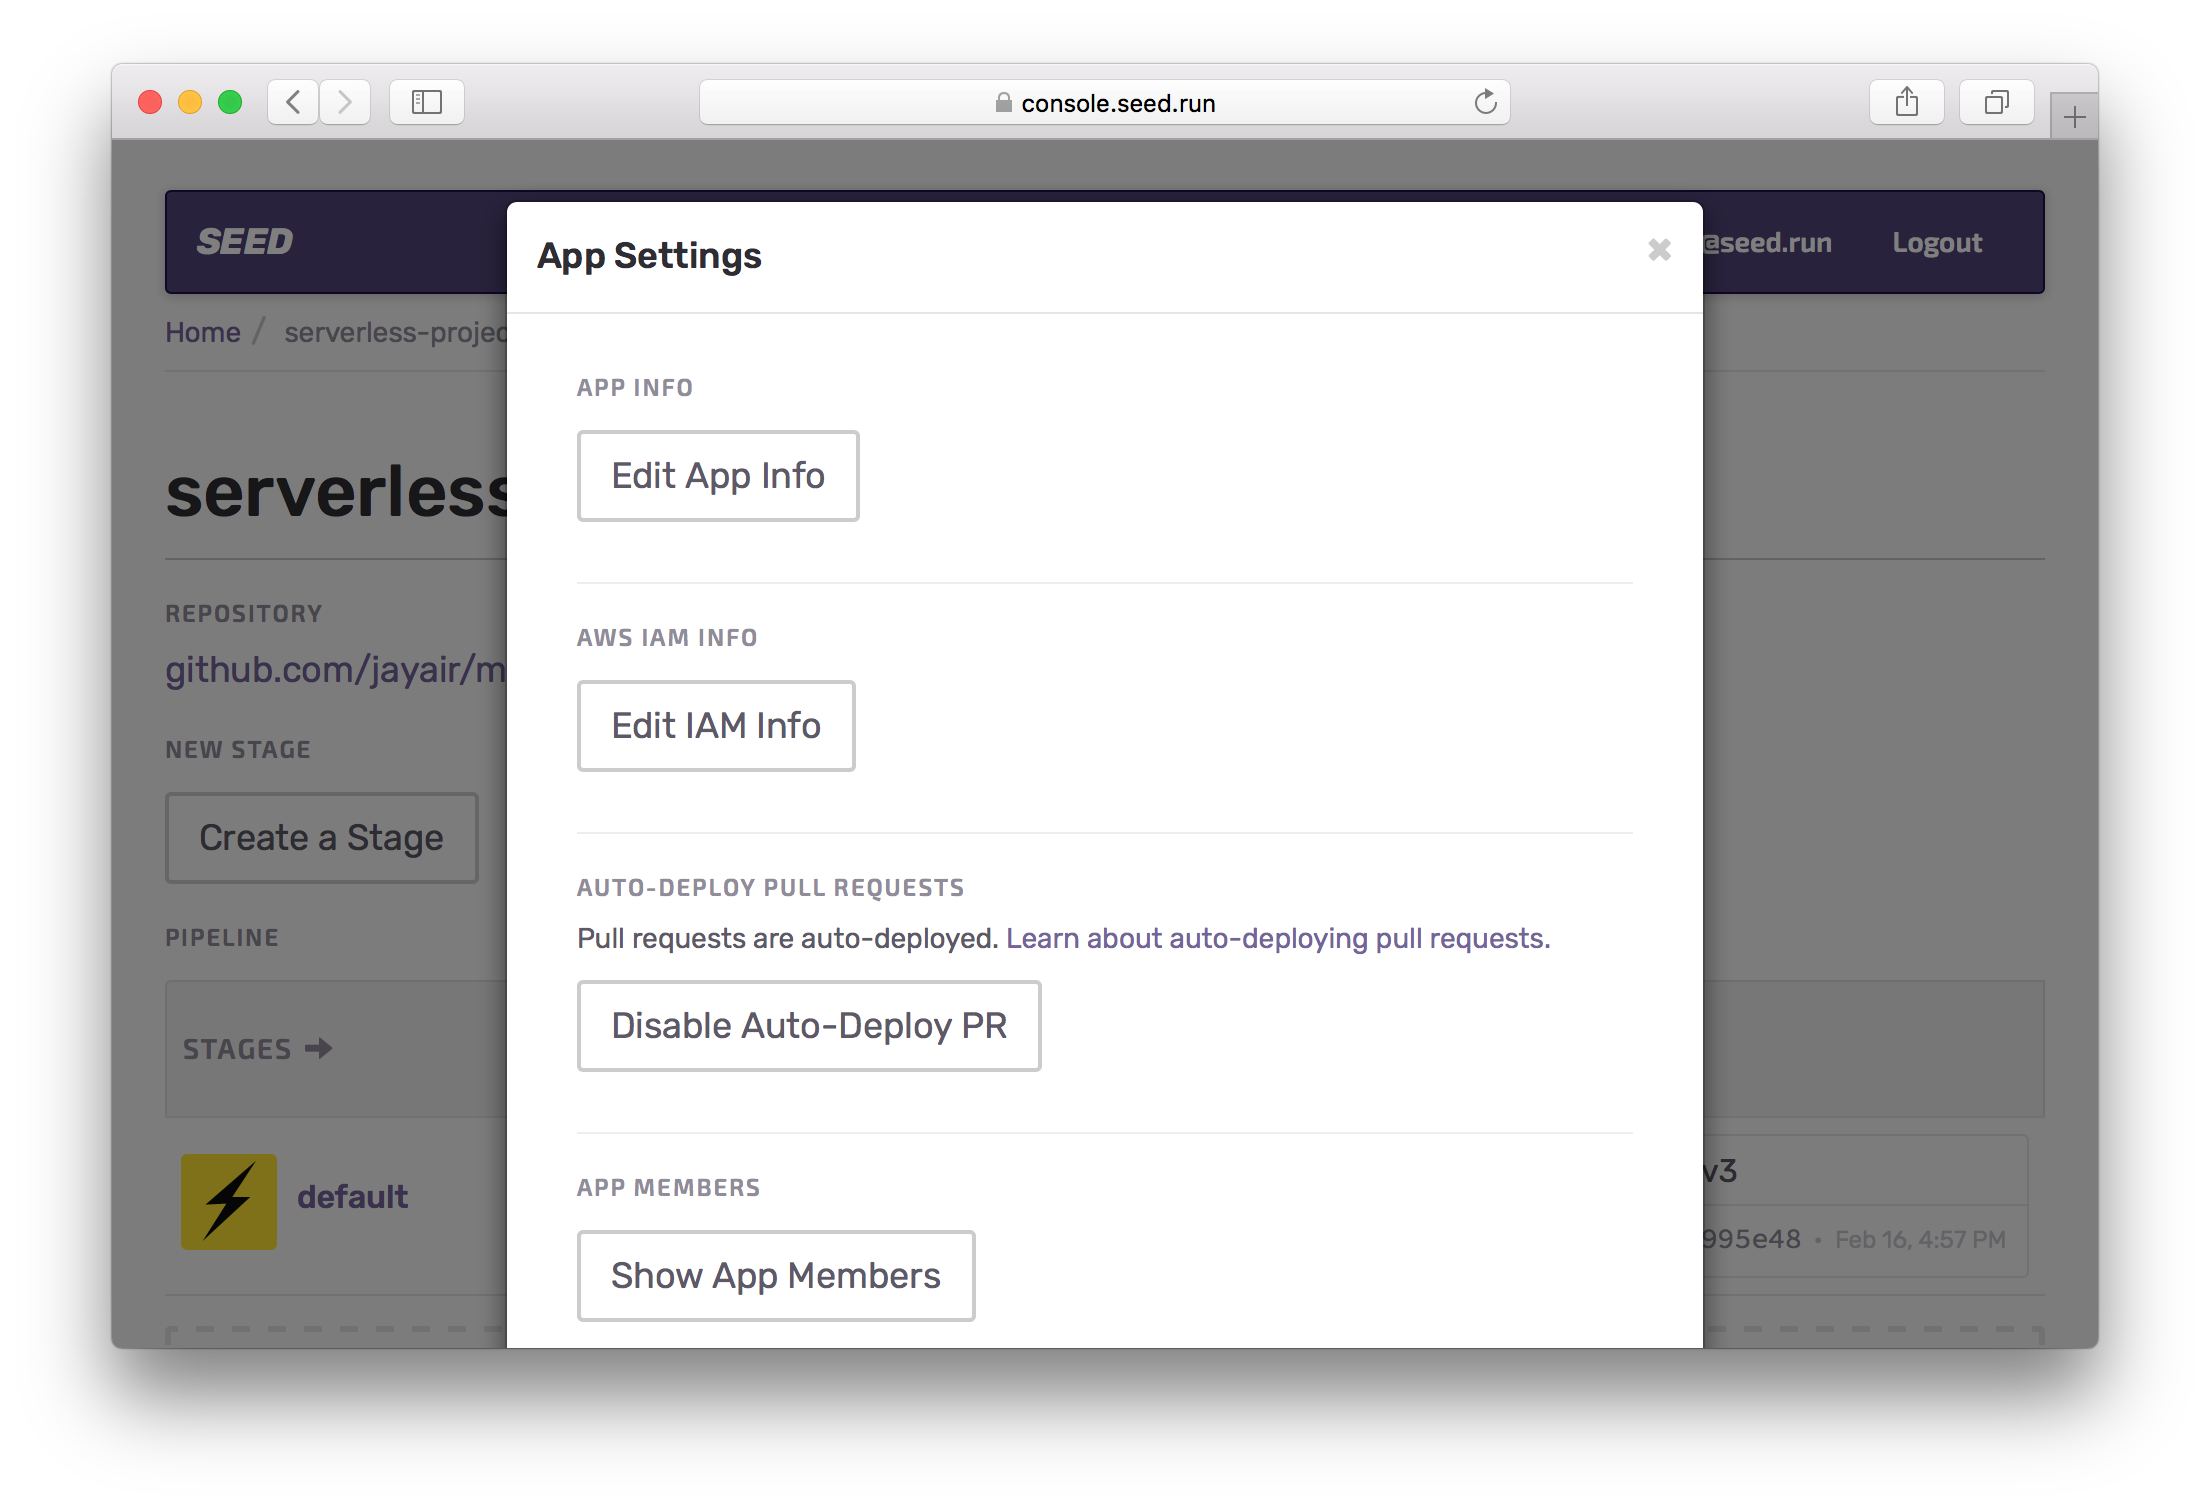Open a new tab with plus icon

click(2074, 118)
